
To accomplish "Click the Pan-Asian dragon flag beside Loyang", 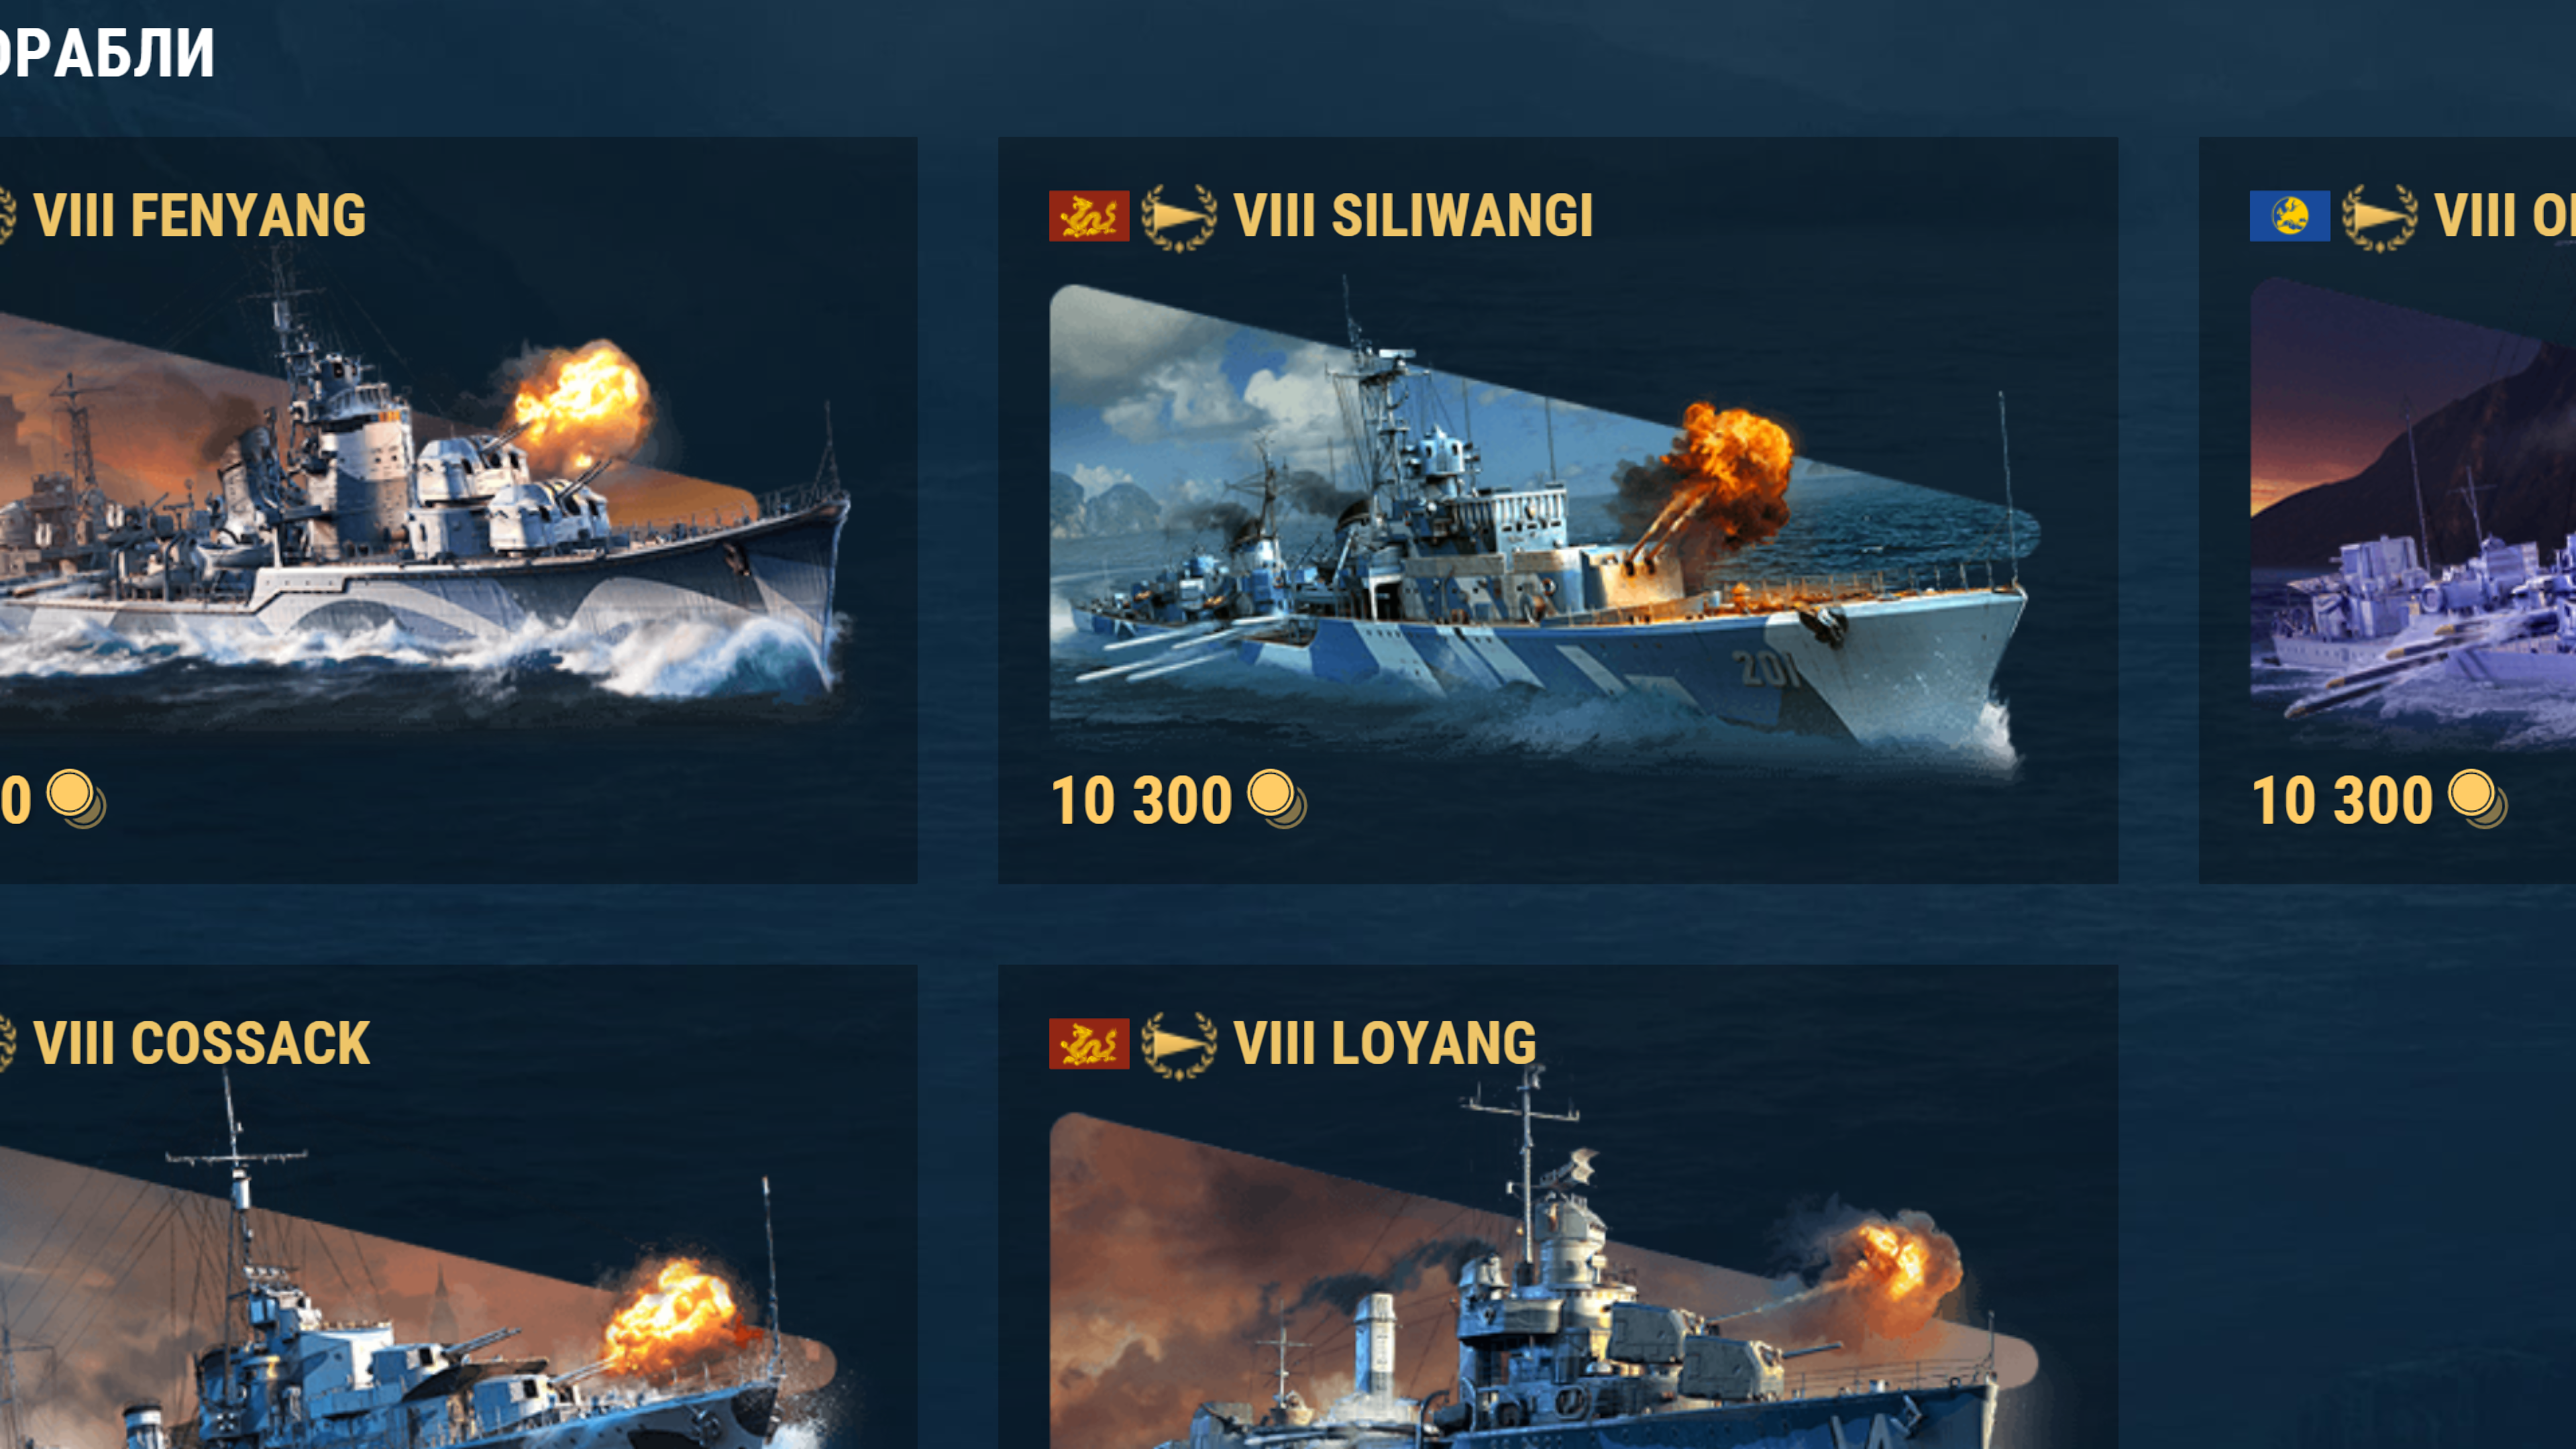I will click(x=1089, y=1044).
